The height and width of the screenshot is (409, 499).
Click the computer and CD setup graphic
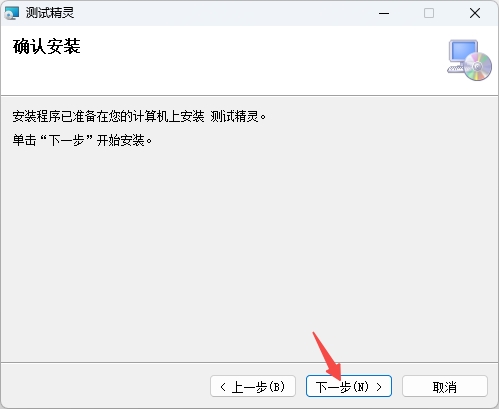(469, 60)
